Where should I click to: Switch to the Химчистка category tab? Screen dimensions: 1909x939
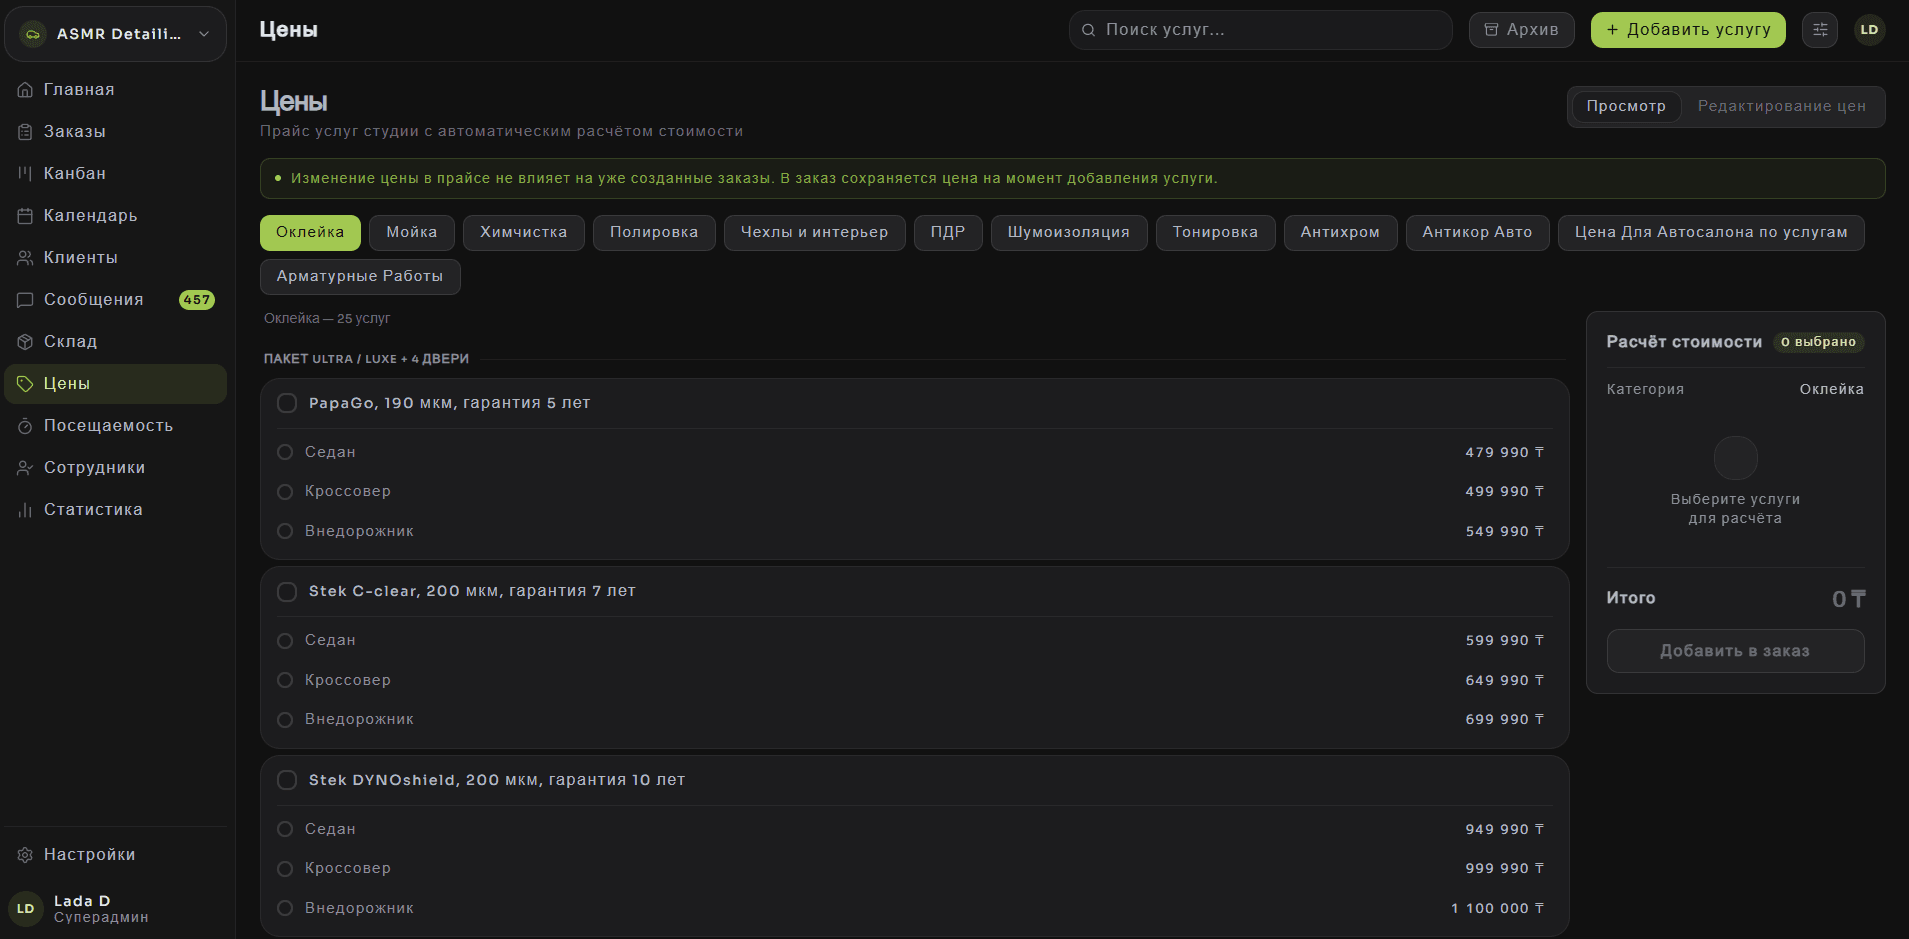pyautogui.click(x=524, y=233)
